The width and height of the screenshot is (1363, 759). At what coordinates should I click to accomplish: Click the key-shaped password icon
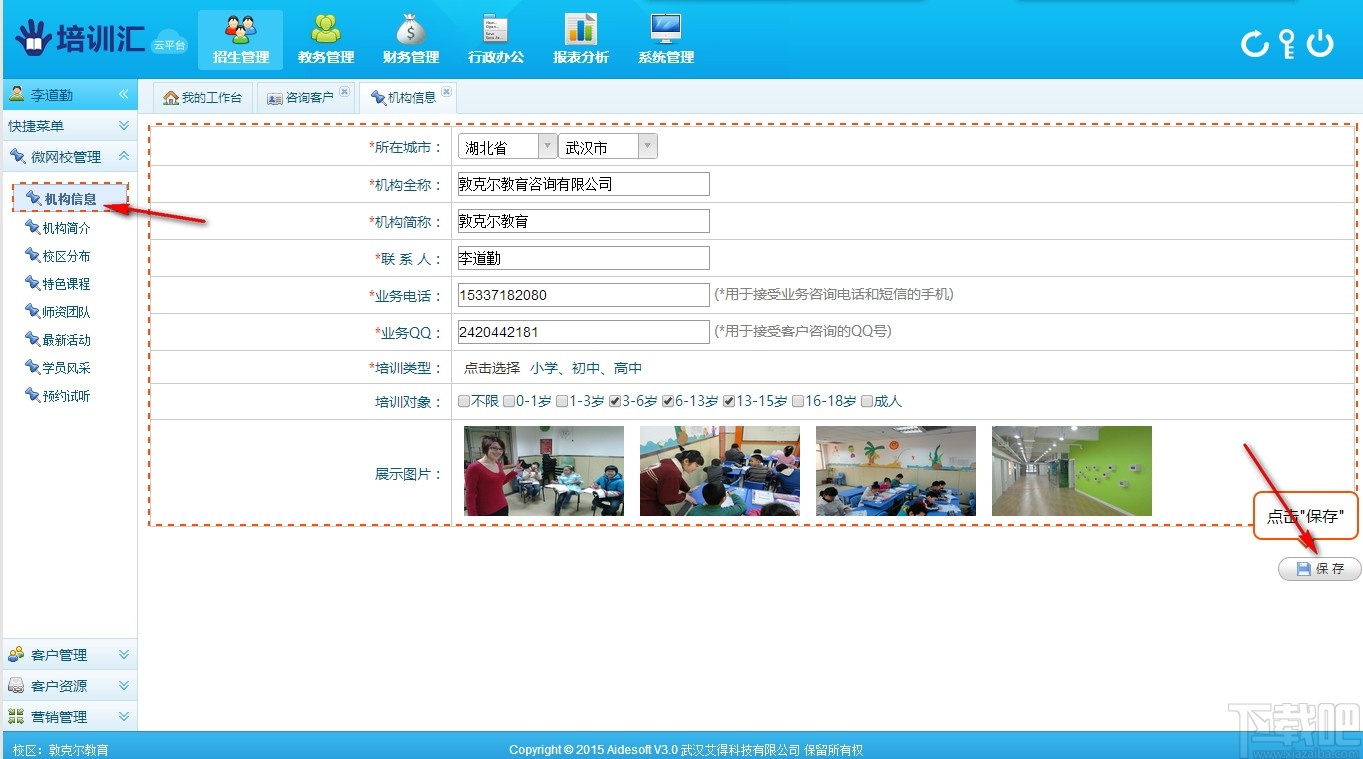(1285, 43)
